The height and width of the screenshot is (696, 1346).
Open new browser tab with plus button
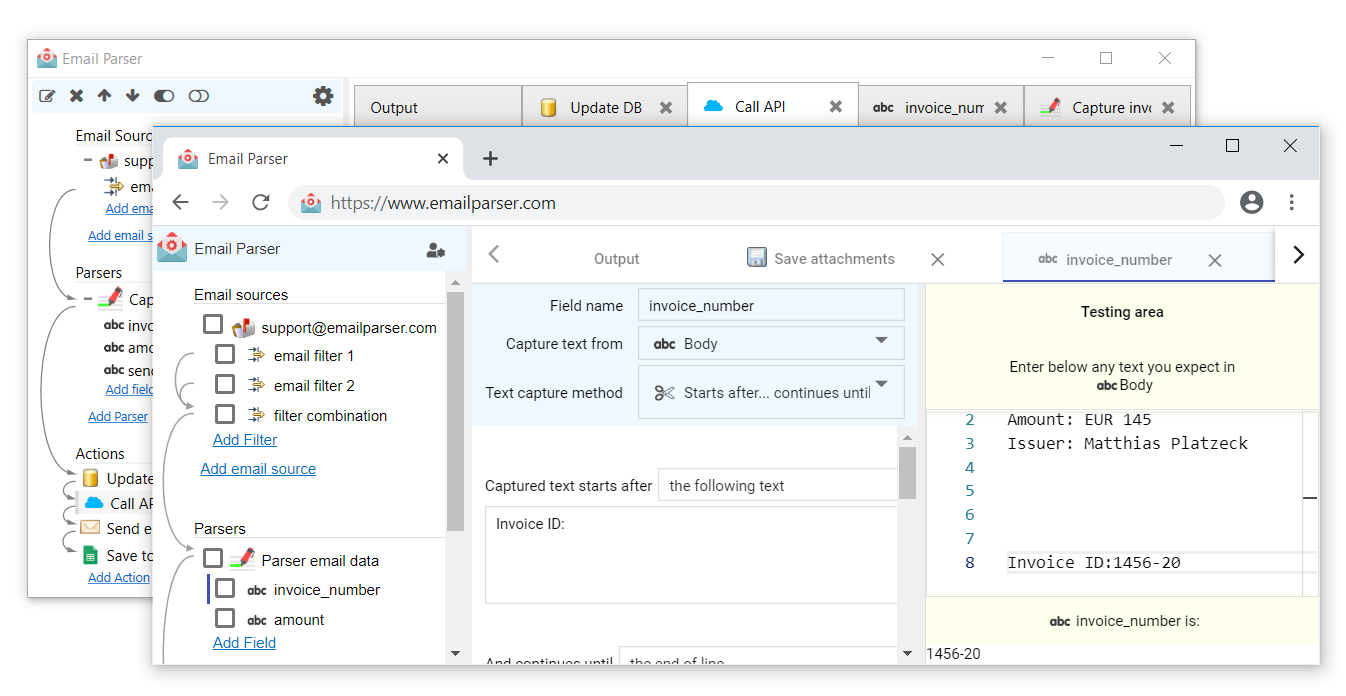coord(490,158)
